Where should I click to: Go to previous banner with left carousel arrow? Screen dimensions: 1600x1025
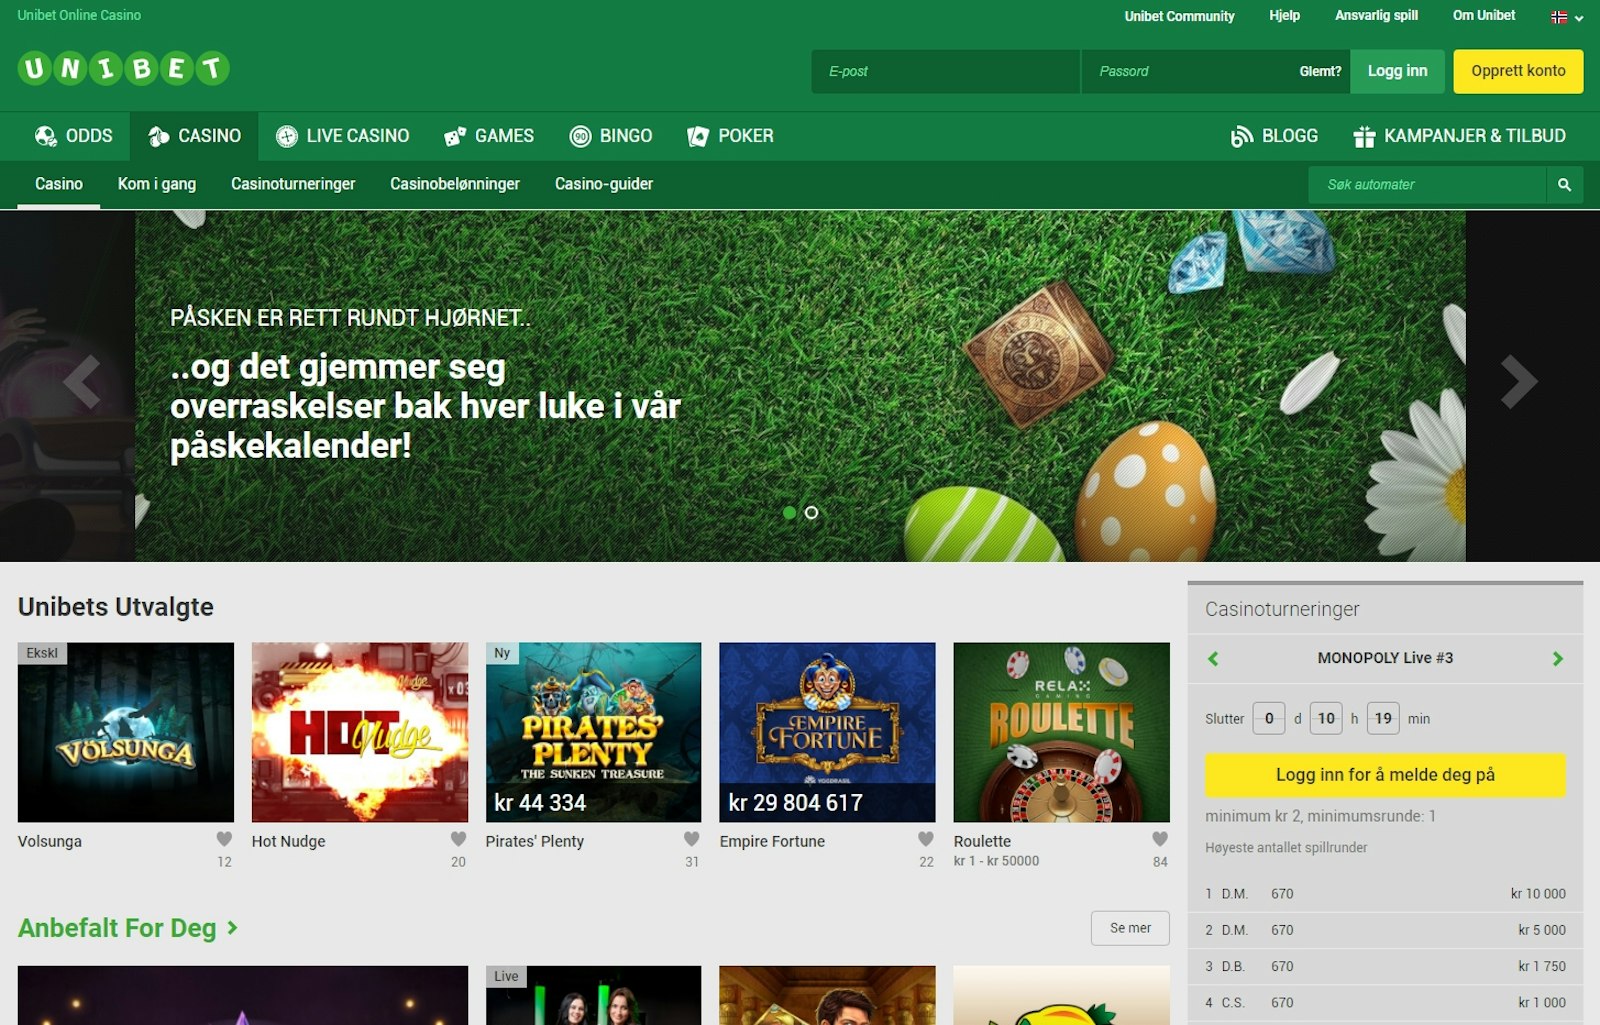[x=80, y=380]
